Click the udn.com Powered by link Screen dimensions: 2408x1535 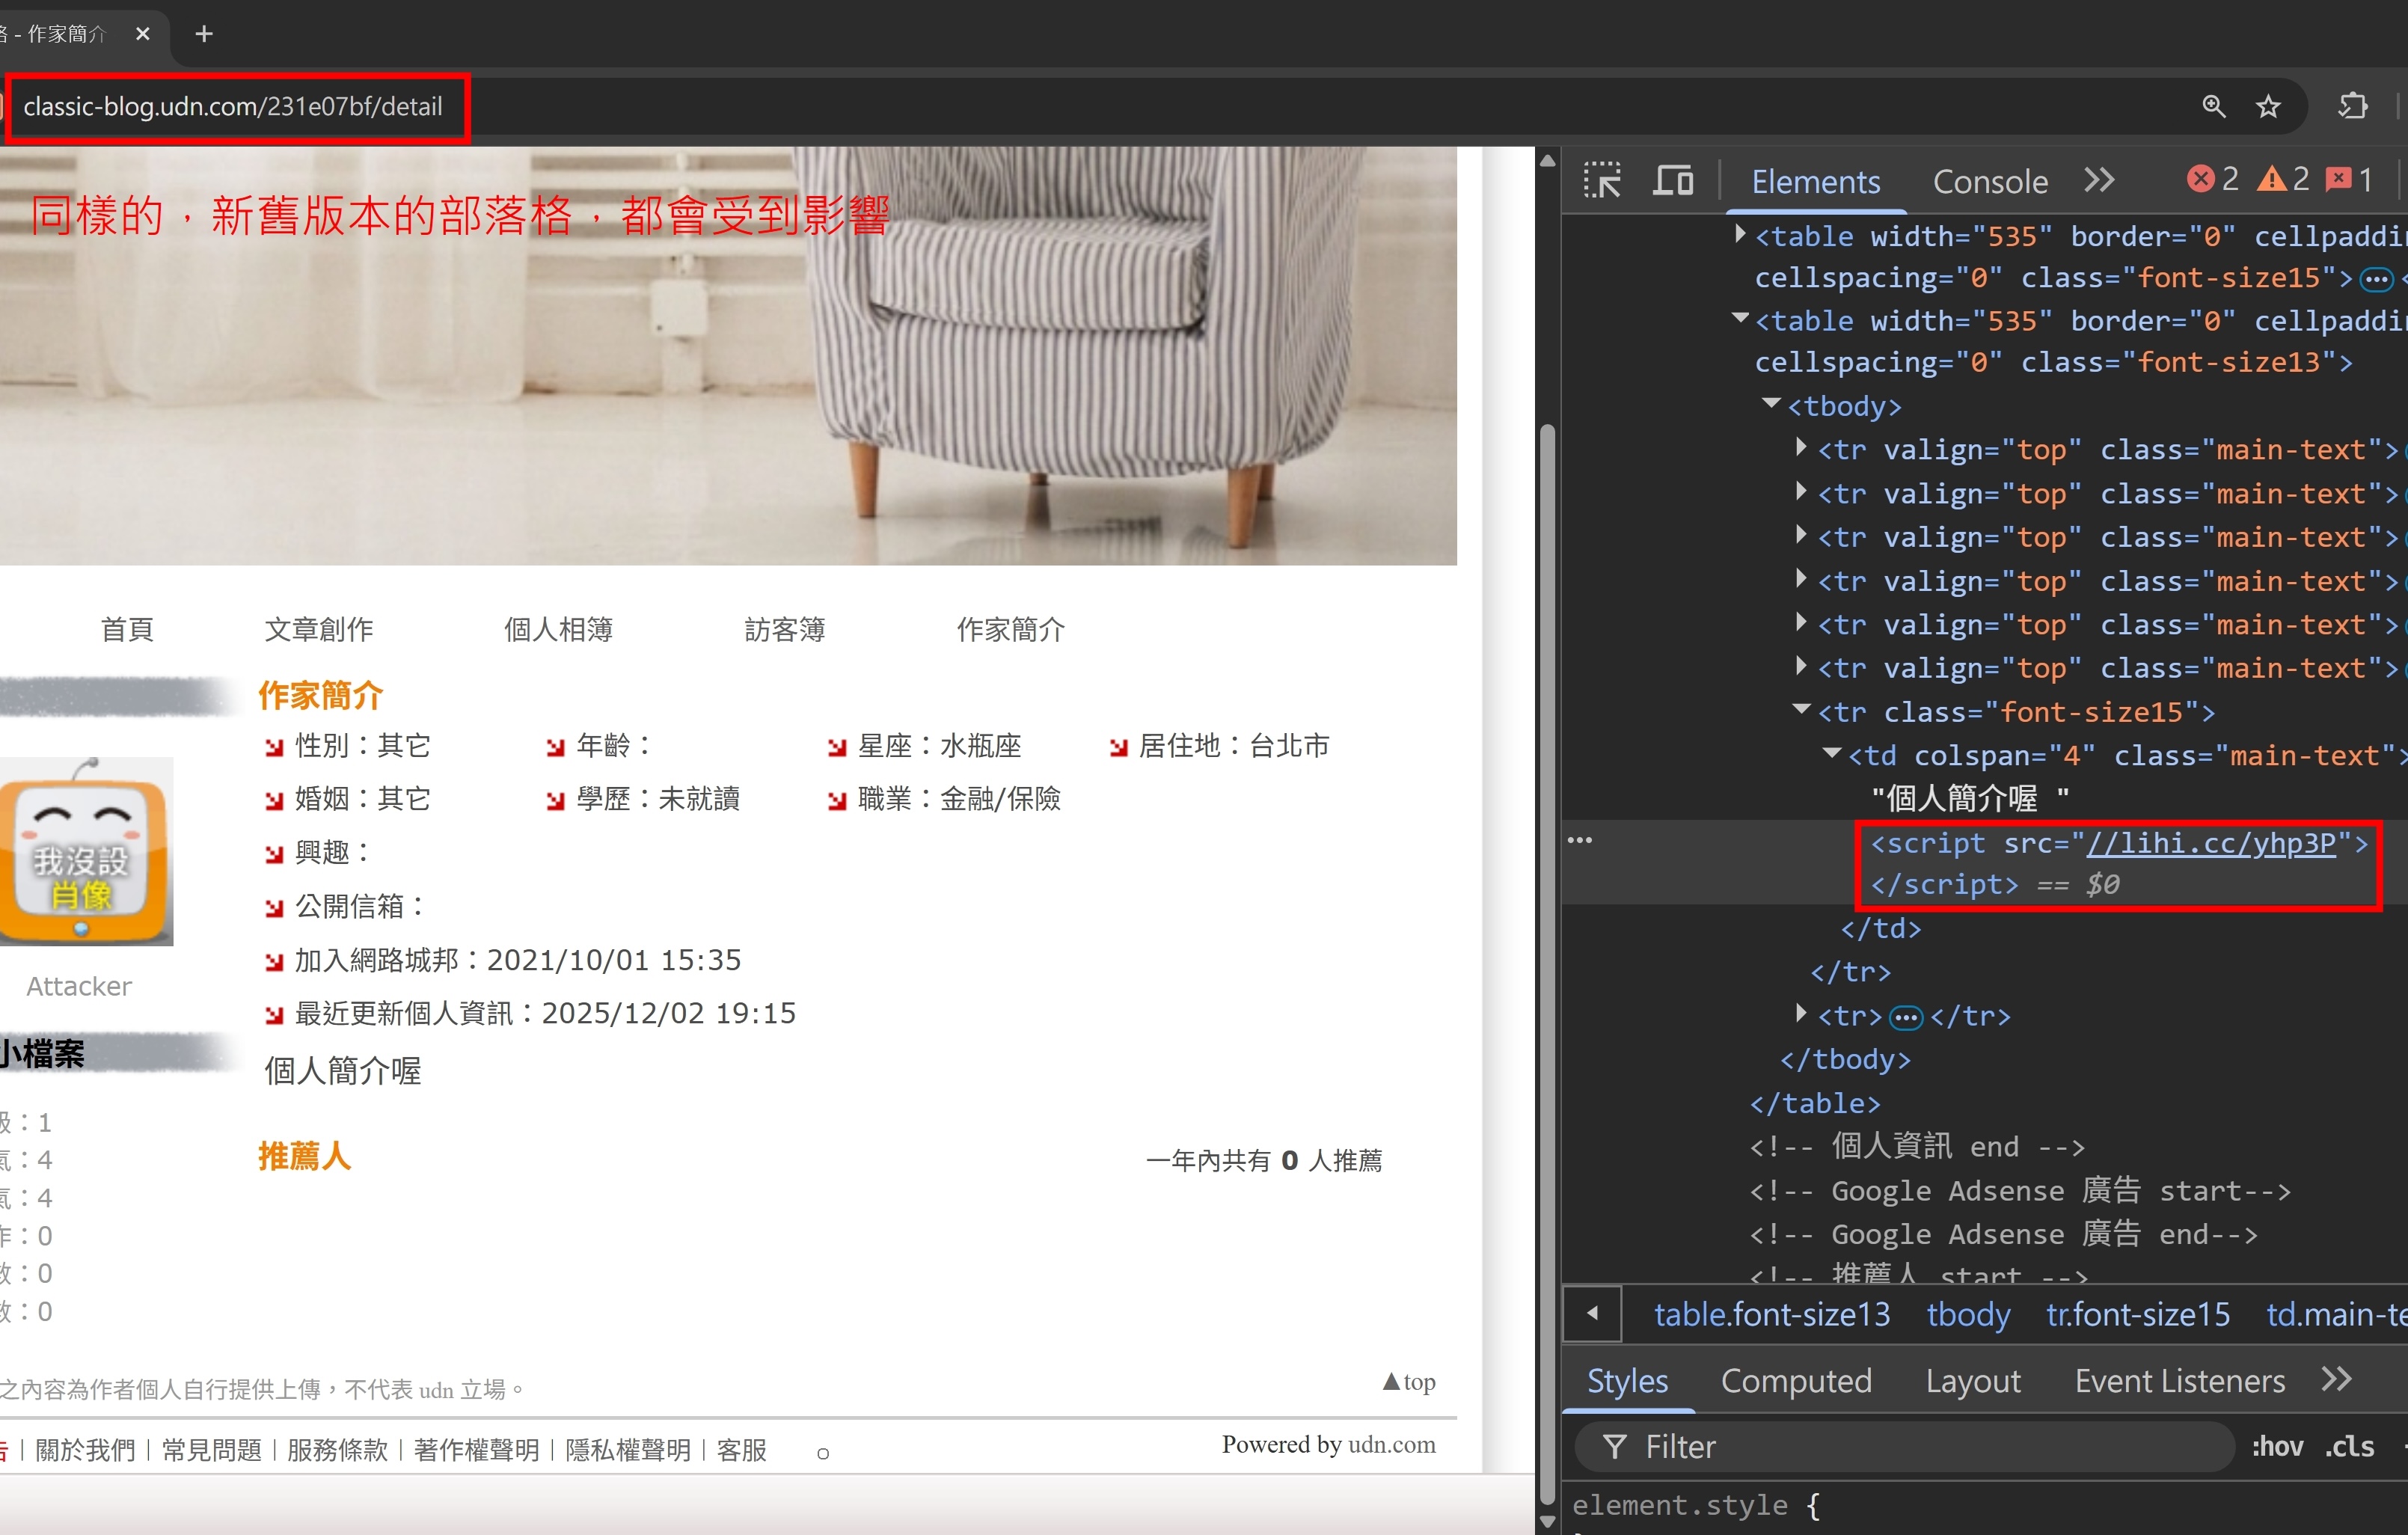click(x=1391, y=1444)
